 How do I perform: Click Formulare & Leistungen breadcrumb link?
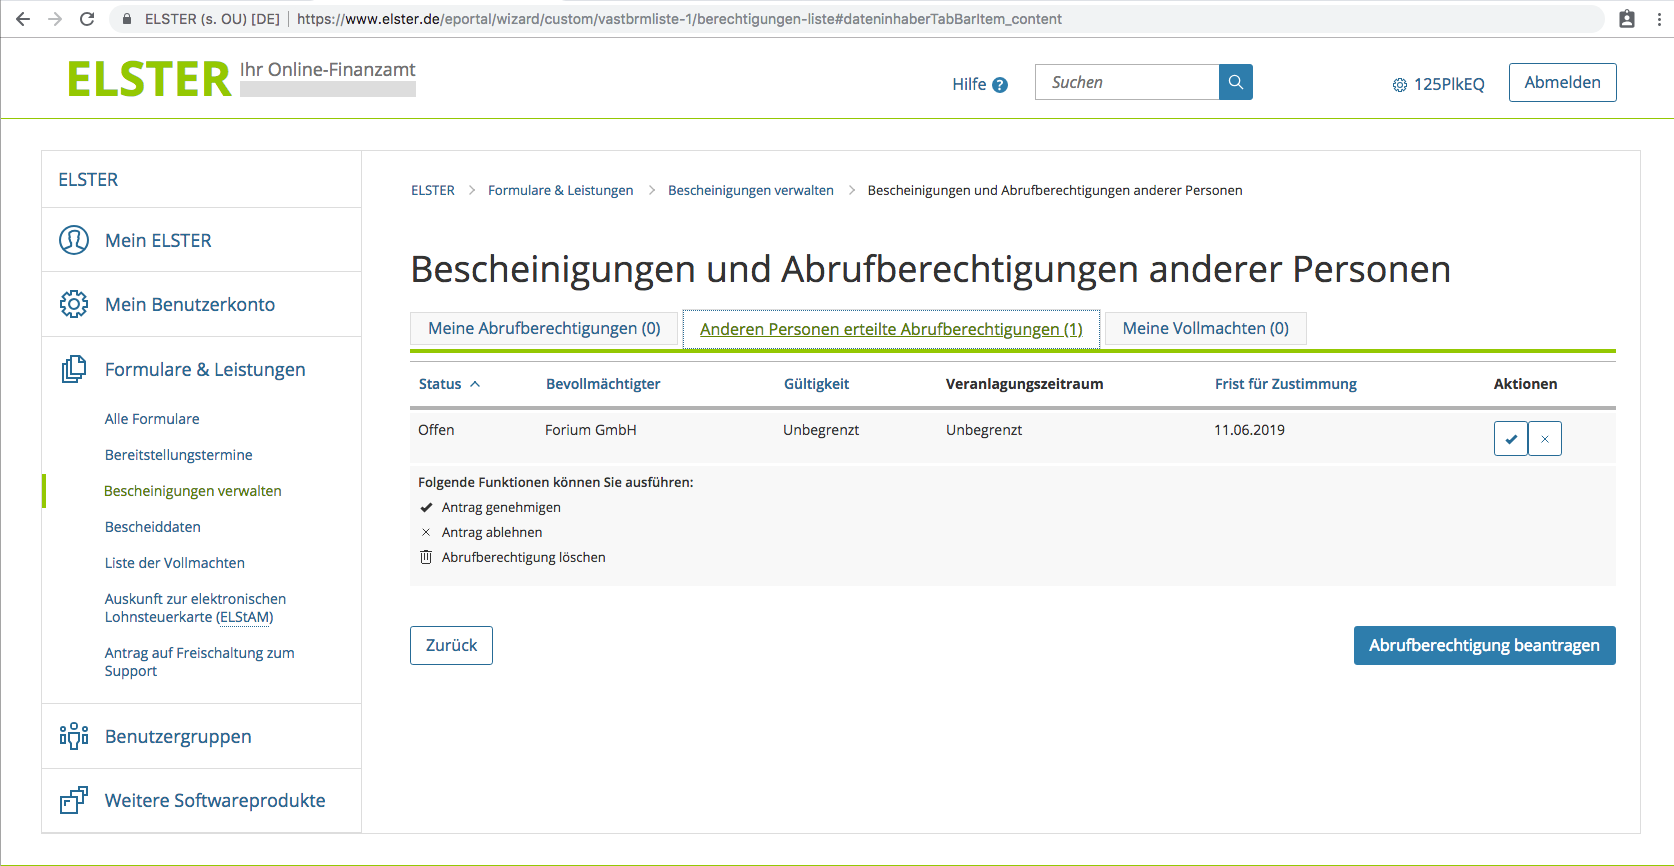[x=560, y=190]
